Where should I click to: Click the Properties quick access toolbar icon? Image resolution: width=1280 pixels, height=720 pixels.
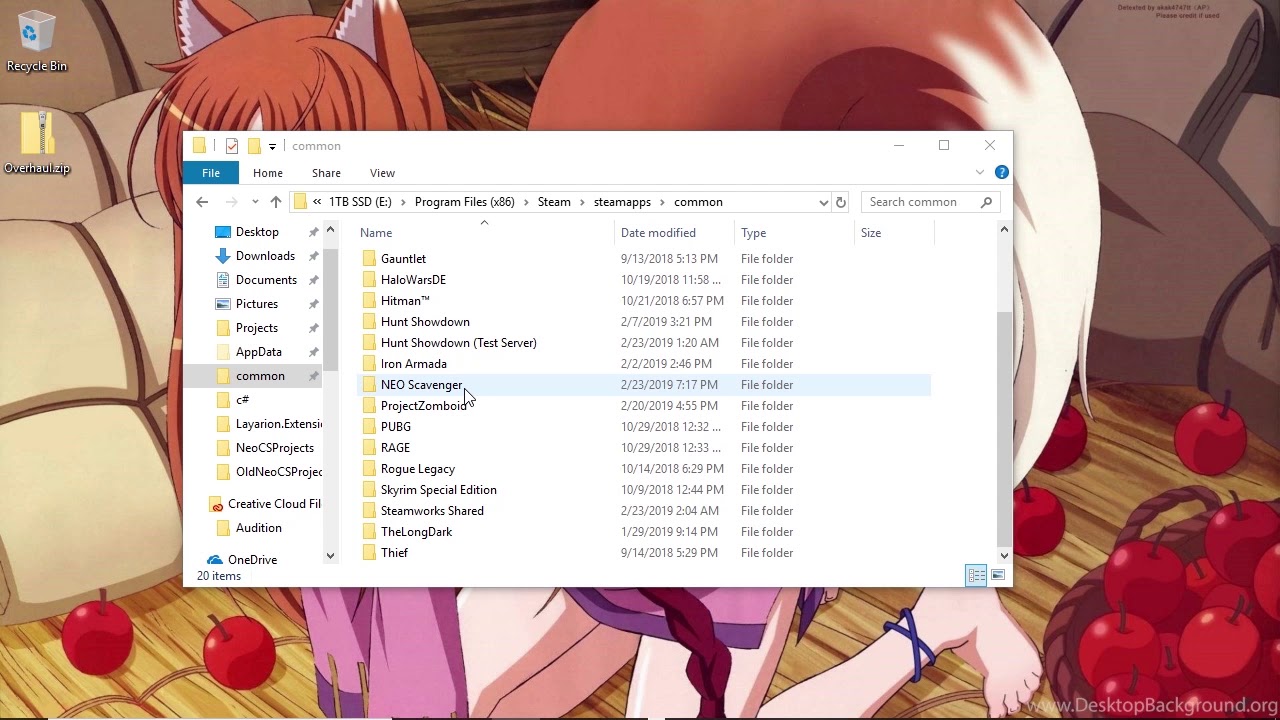click(x=232, y=146)
